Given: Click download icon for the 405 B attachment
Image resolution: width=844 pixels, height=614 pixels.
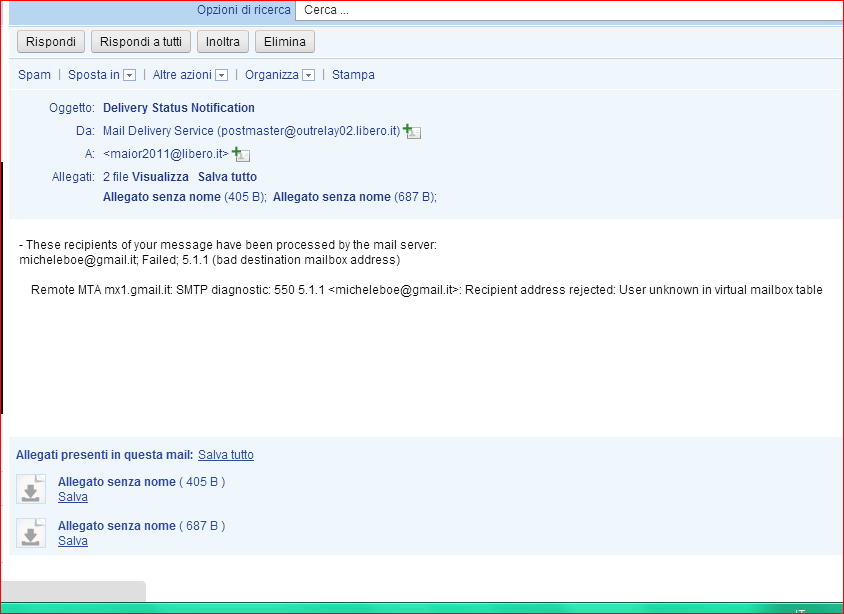Looking at the screenshot, I should (x=31, y=489).
